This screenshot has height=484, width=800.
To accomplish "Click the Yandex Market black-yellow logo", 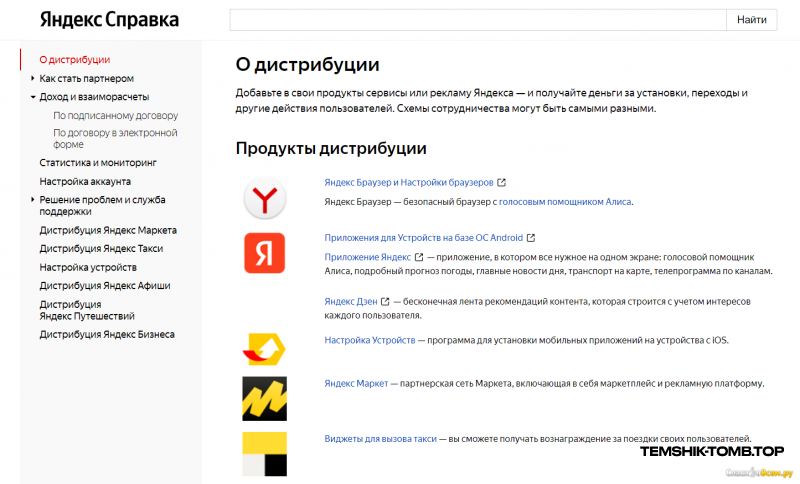I will (x=264, y=398).
